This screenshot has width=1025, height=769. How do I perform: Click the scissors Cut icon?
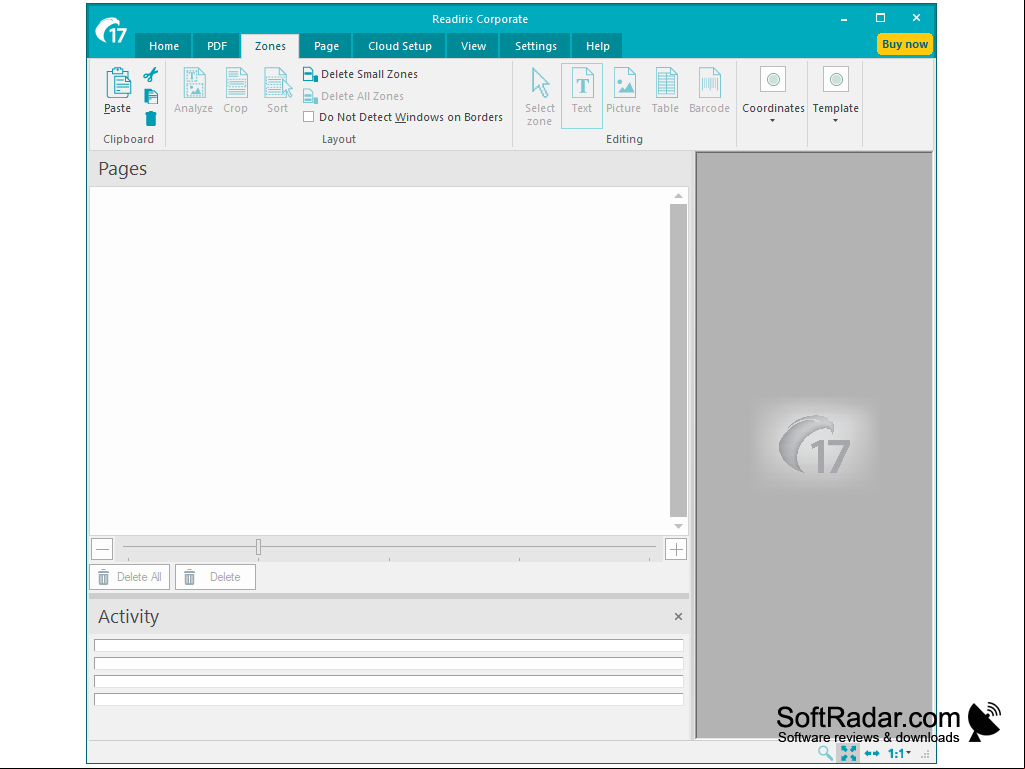[151, 75]
